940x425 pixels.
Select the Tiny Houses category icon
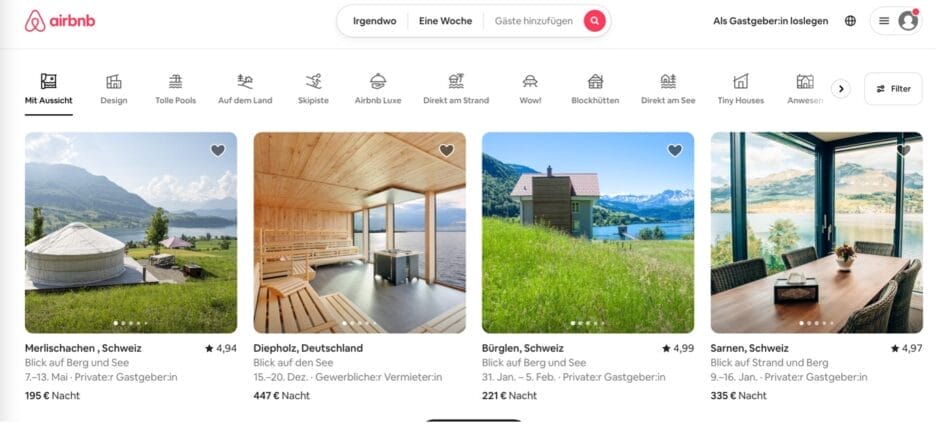point(740,81)
